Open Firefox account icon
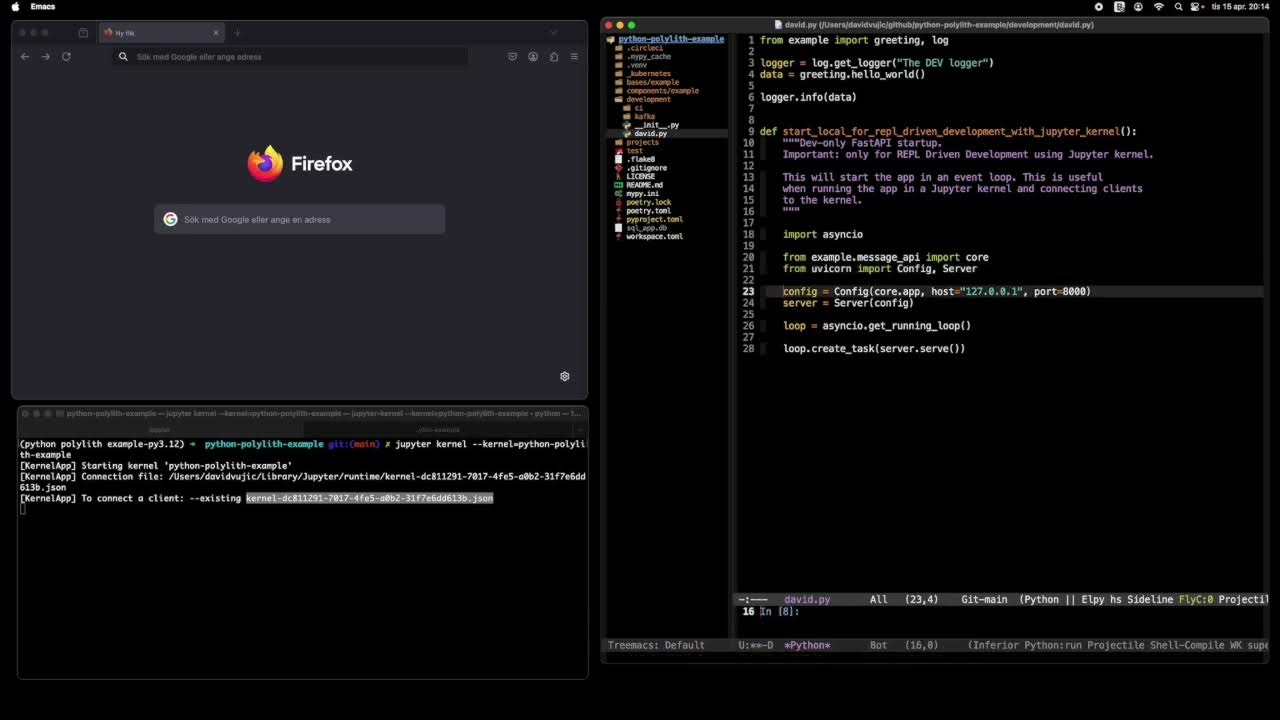Viewport: 1280px width, 720px height. tap(533, 57)
